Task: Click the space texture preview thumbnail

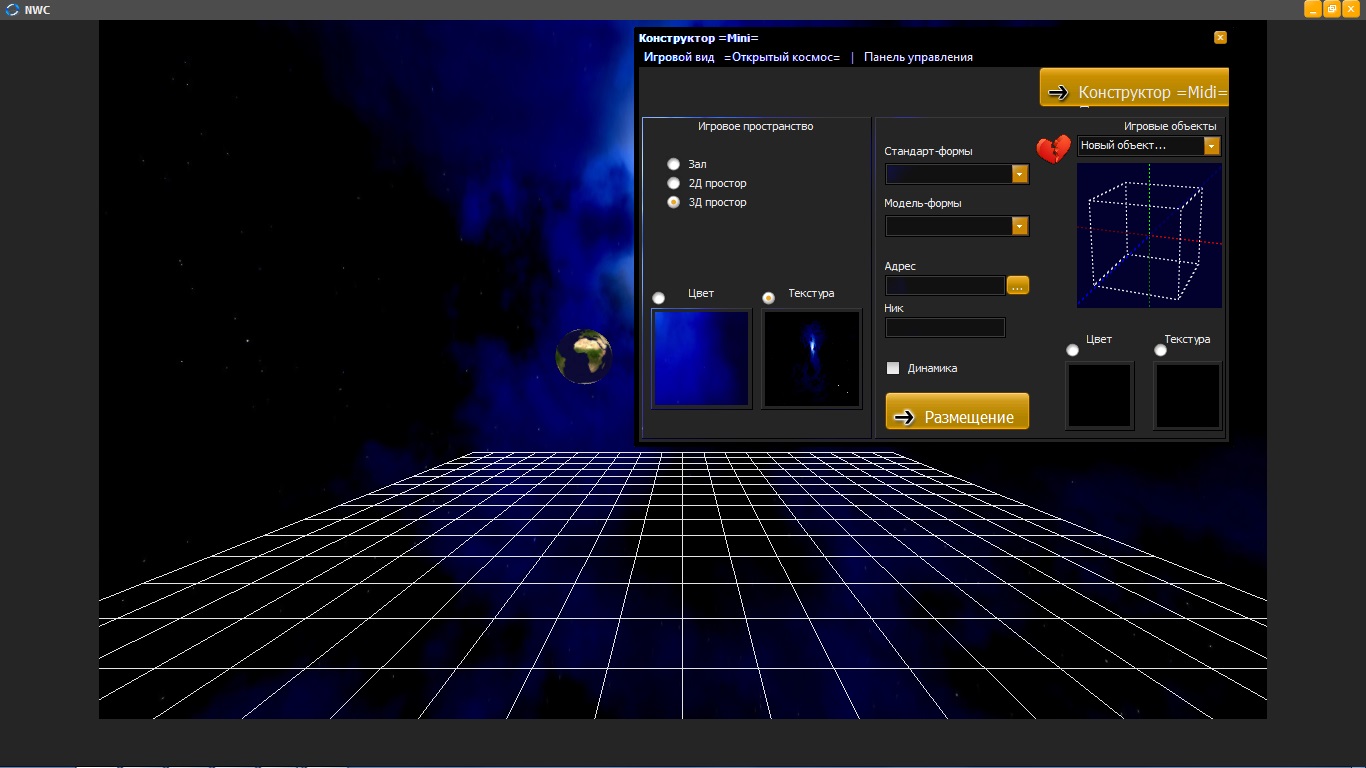Action: (x=811, y=358)
